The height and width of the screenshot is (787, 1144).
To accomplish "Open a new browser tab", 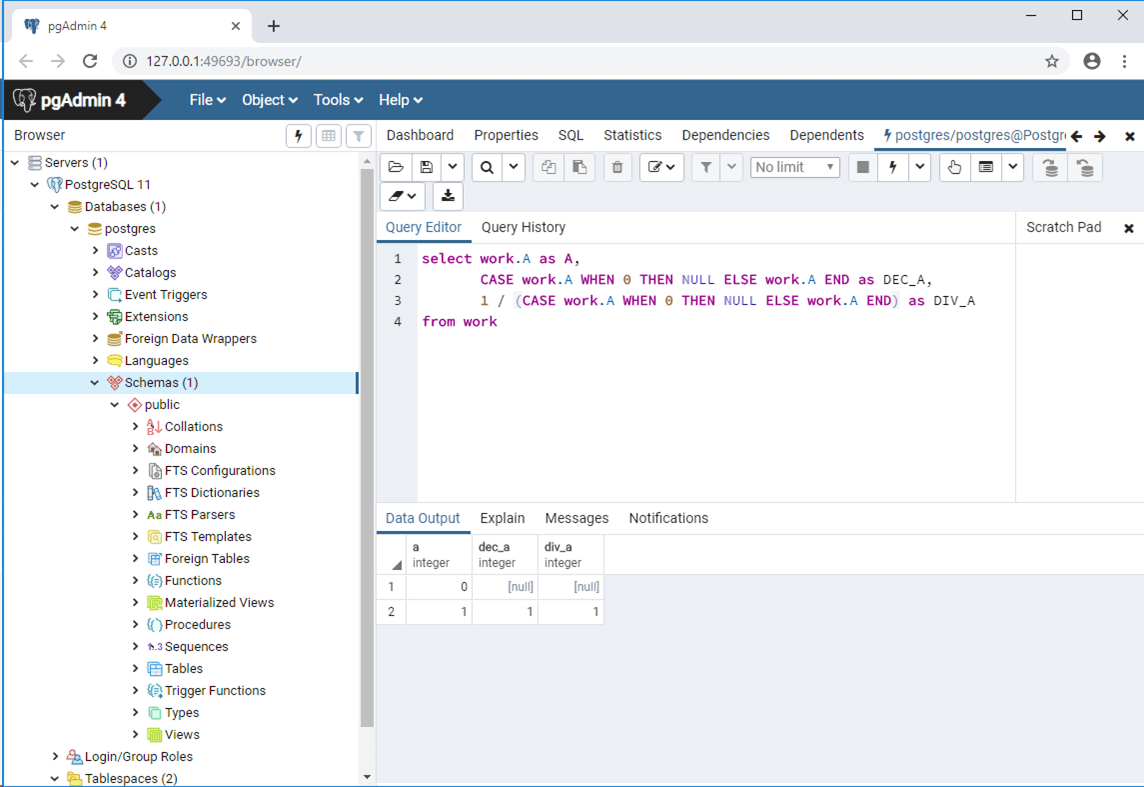I will coord(274,26).
